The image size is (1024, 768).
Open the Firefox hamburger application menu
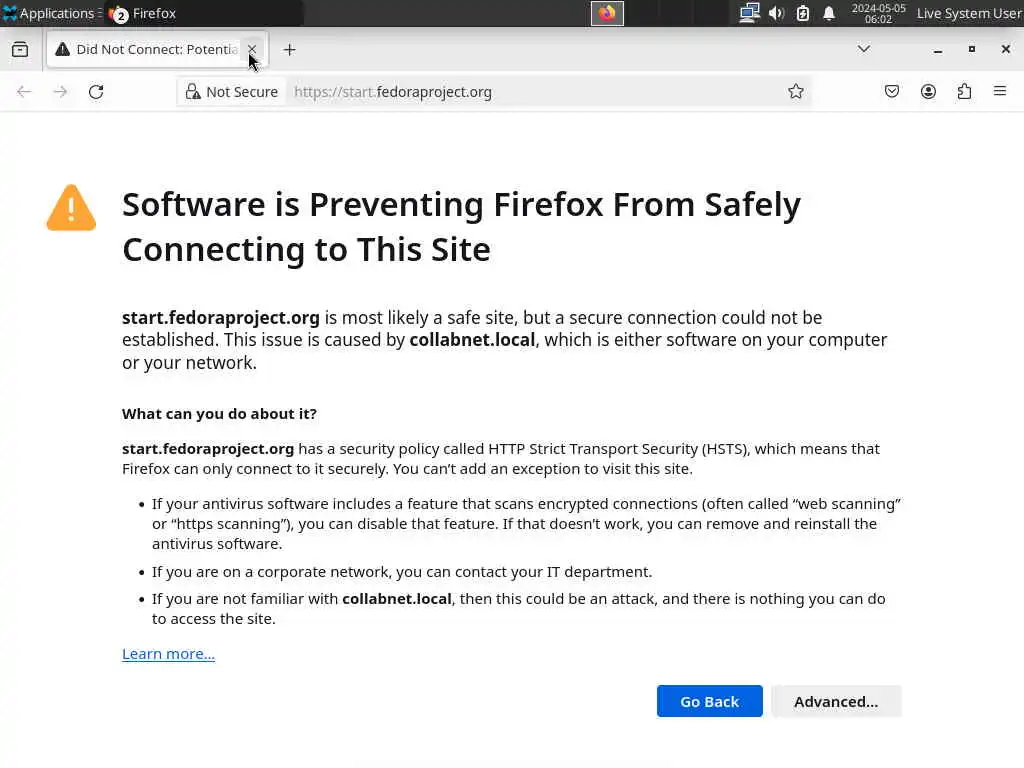pos(1000,92)
